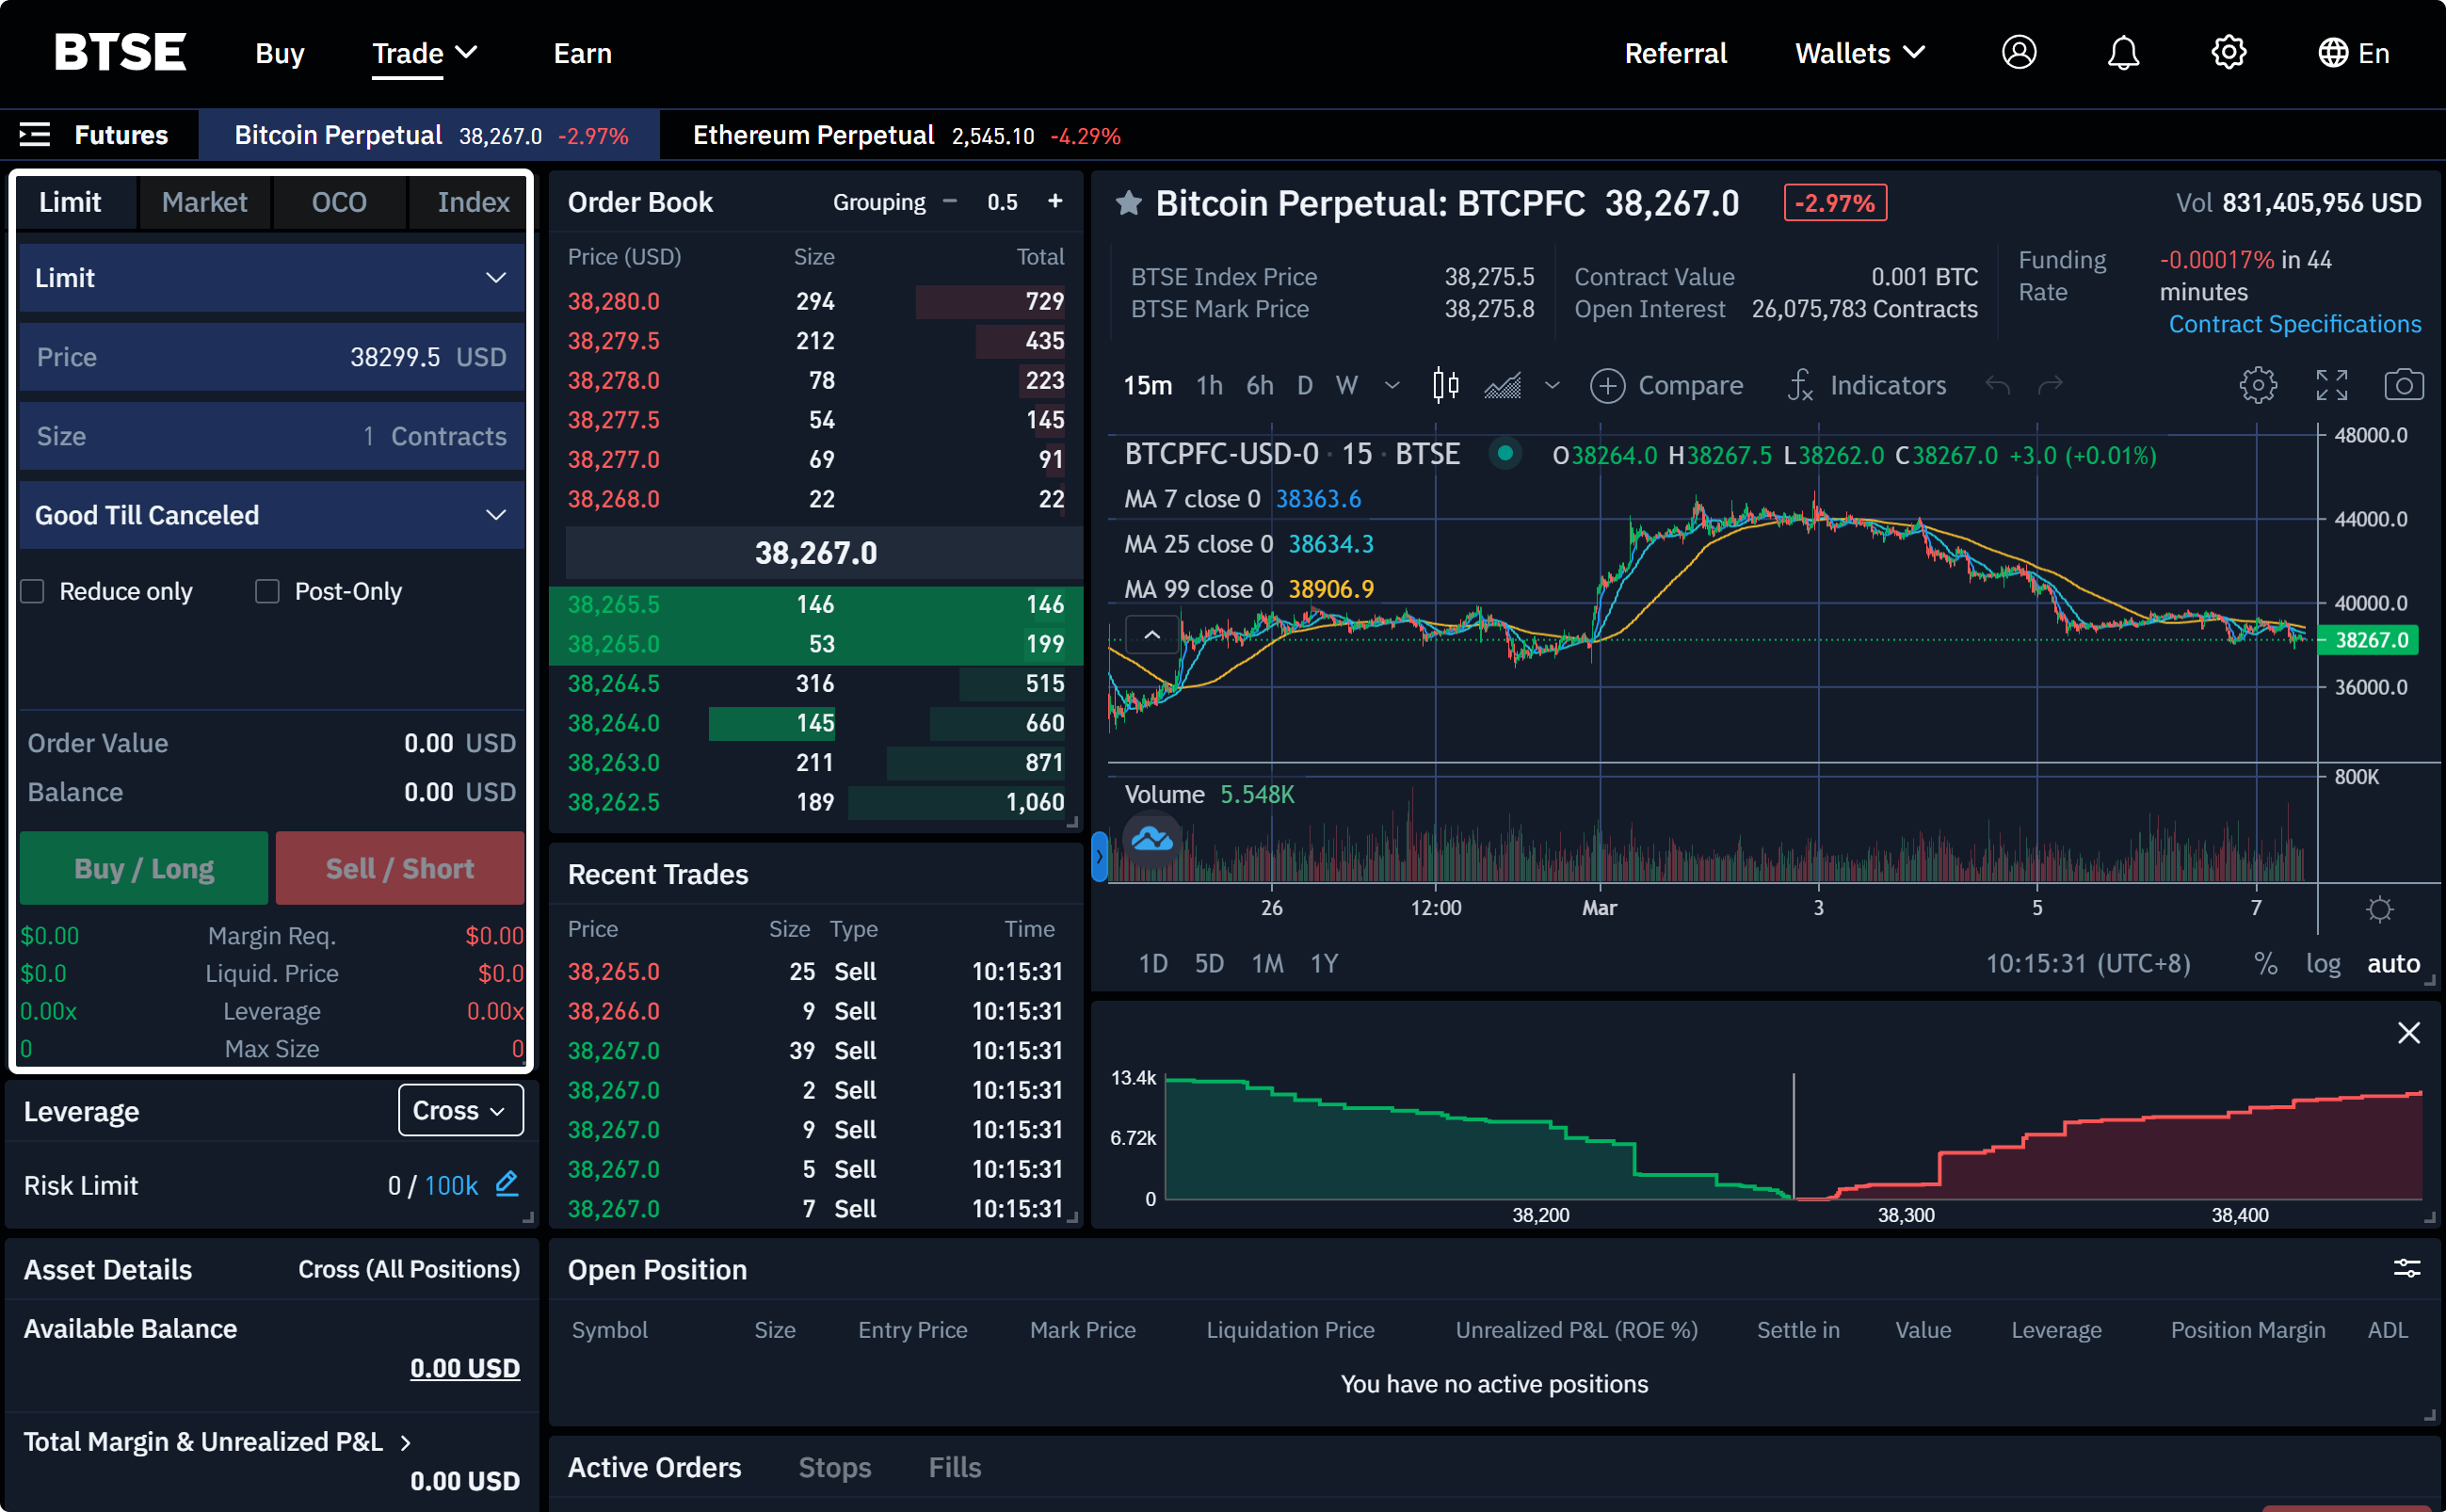Screen dimensions: 2446x1512
Task: Open settings gear in top navigation
Action: pos(2228,52)
